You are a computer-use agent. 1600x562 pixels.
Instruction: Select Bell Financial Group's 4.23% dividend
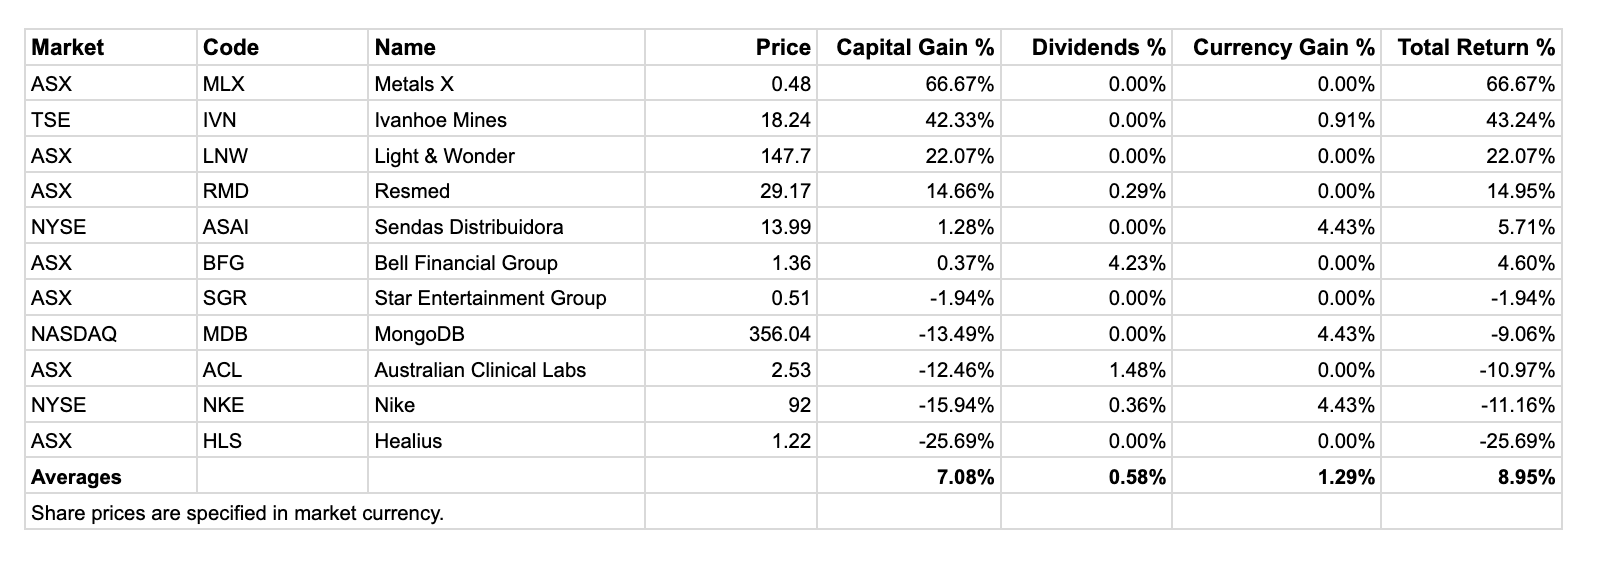[1137, 263]
